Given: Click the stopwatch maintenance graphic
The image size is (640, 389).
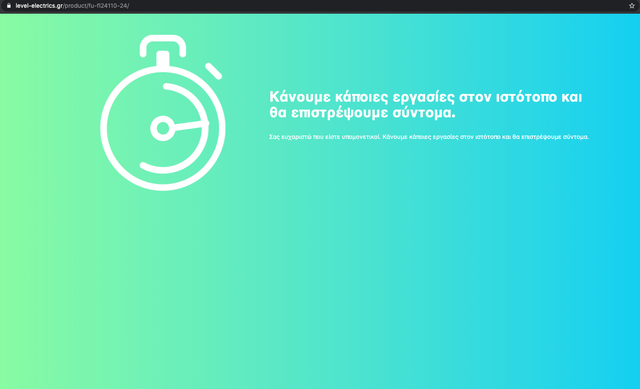Looking at the screenshot, I should click(163, 113).
